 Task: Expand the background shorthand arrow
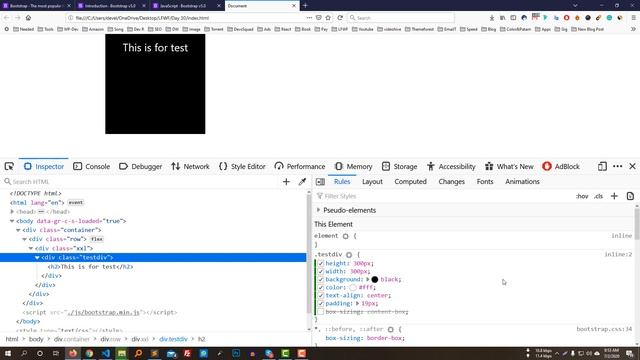pos(367,280)
